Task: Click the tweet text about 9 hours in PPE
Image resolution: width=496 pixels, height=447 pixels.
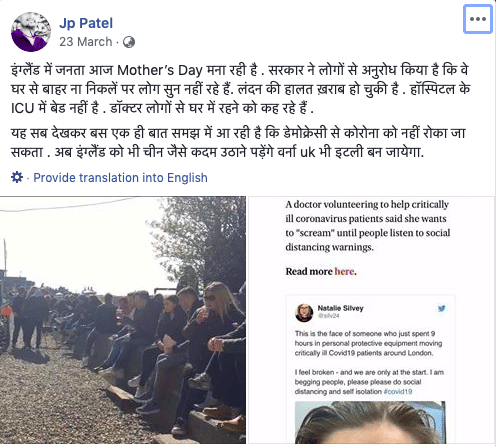Action: (x=368, y=343)
